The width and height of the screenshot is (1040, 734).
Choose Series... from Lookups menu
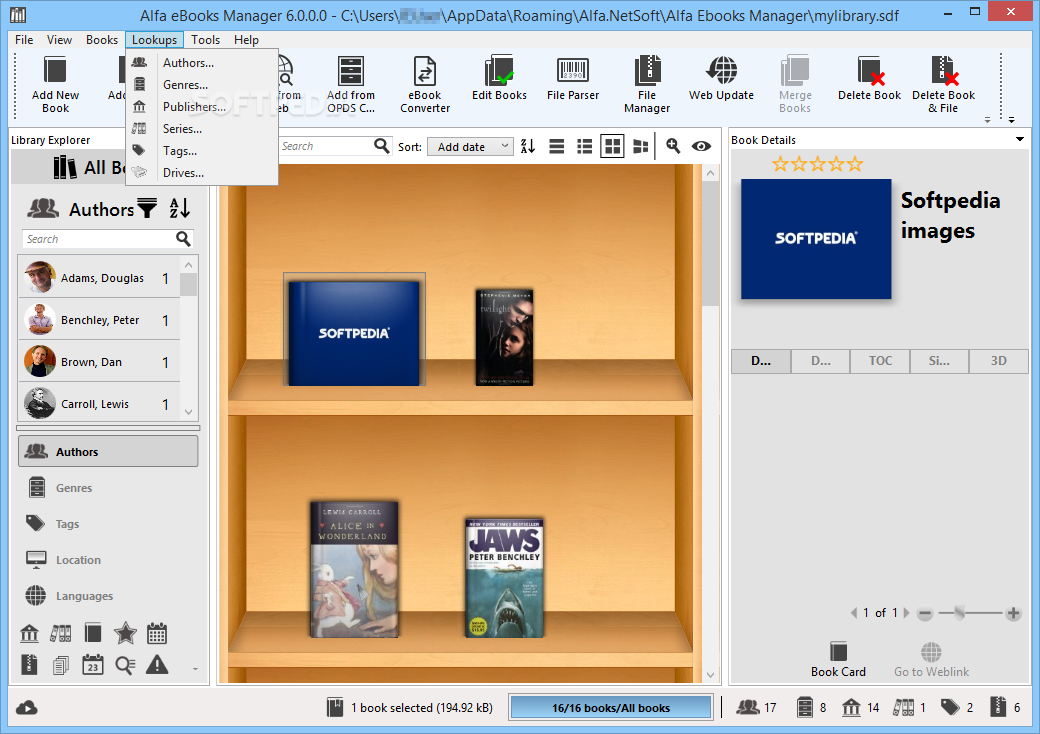[x=202, y=129]
